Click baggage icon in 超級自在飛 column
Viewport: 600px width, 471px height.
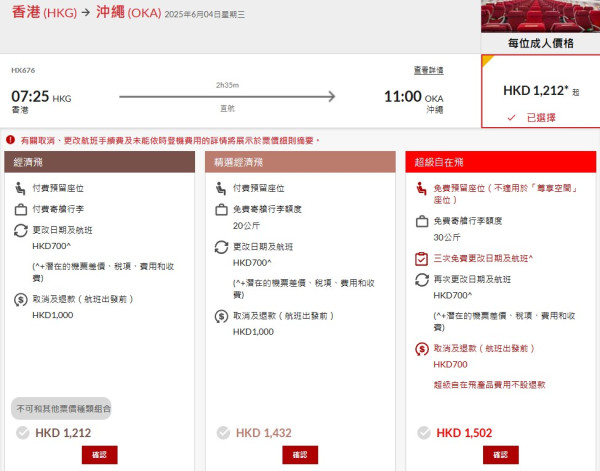(x=422, y=221)
